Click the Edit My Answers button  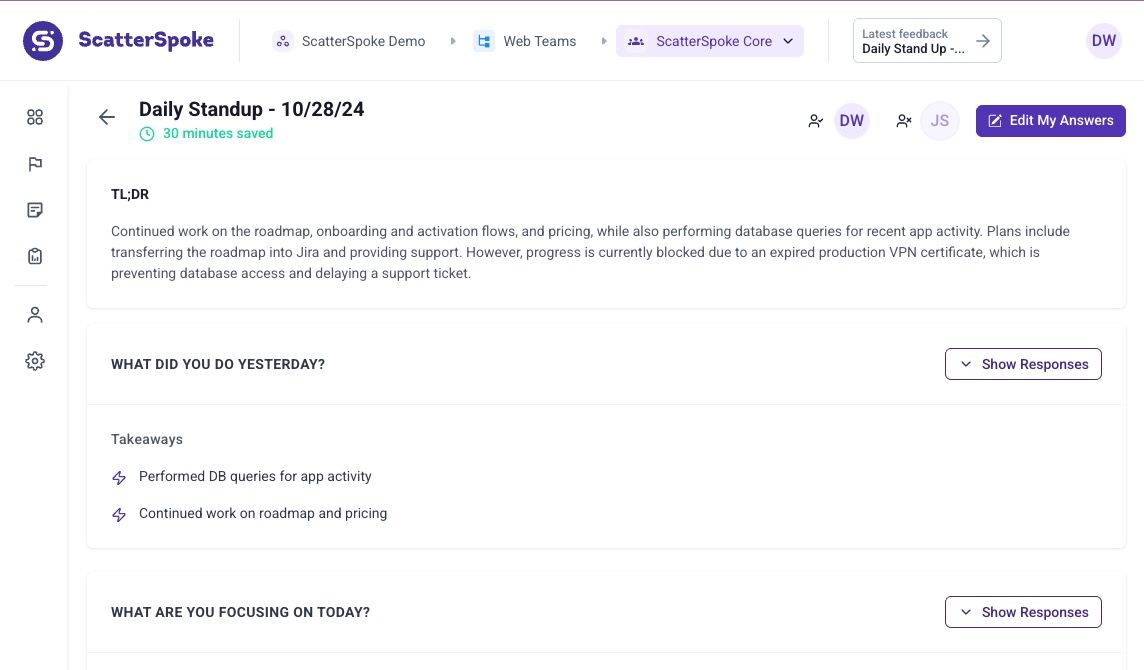click(1050, 121)
